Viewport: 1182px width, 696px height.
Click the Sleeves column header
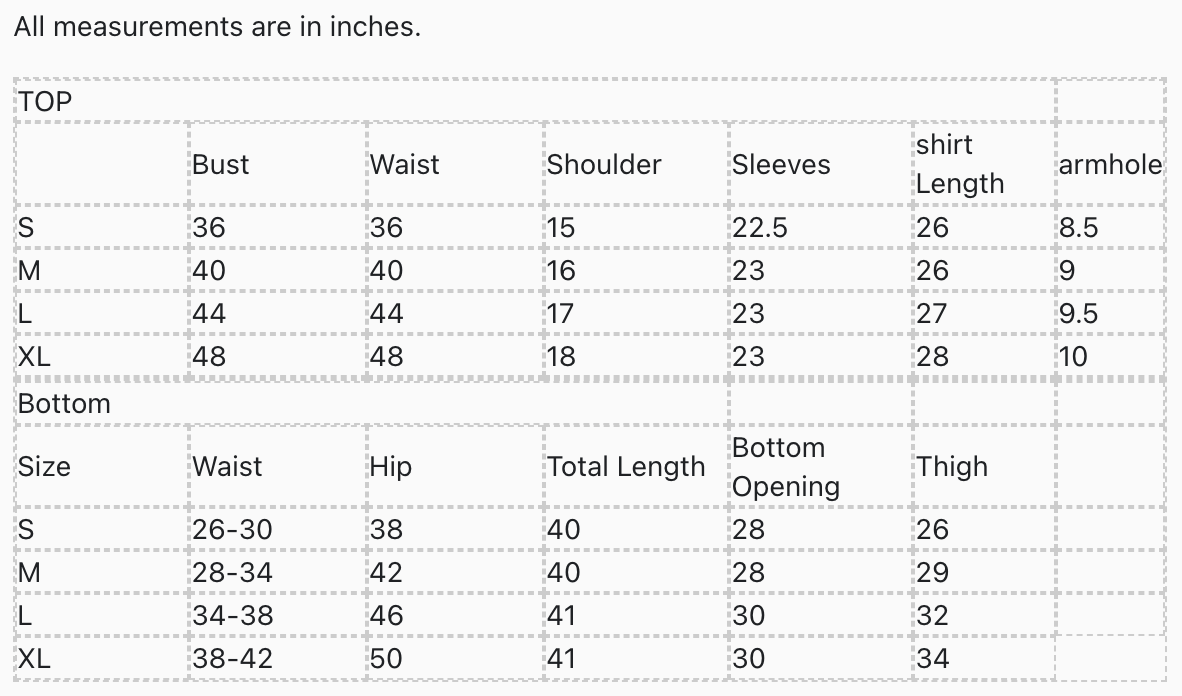pyautogui.click(x=781, y=164)
